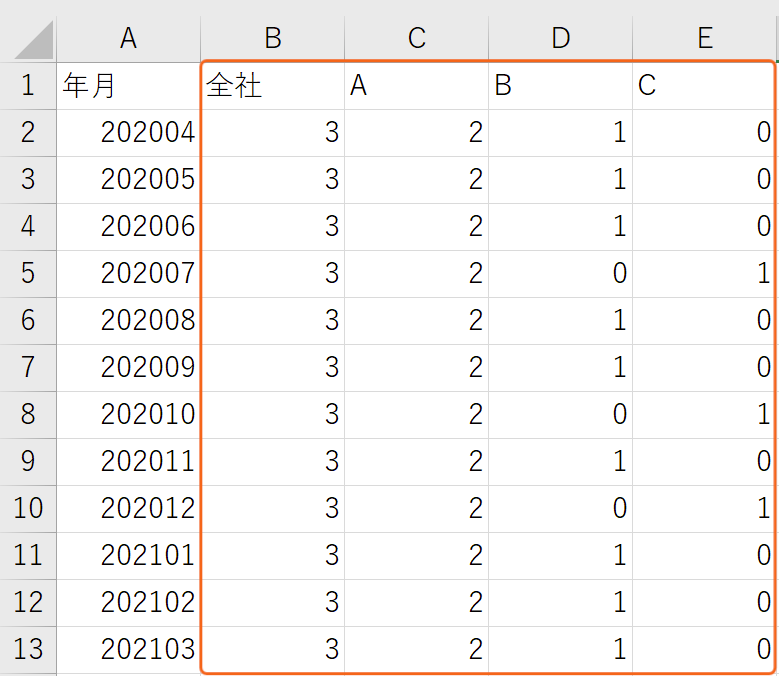Click the 年月 header cell
This screenshot has width=779, height=676.
[129, 85]
